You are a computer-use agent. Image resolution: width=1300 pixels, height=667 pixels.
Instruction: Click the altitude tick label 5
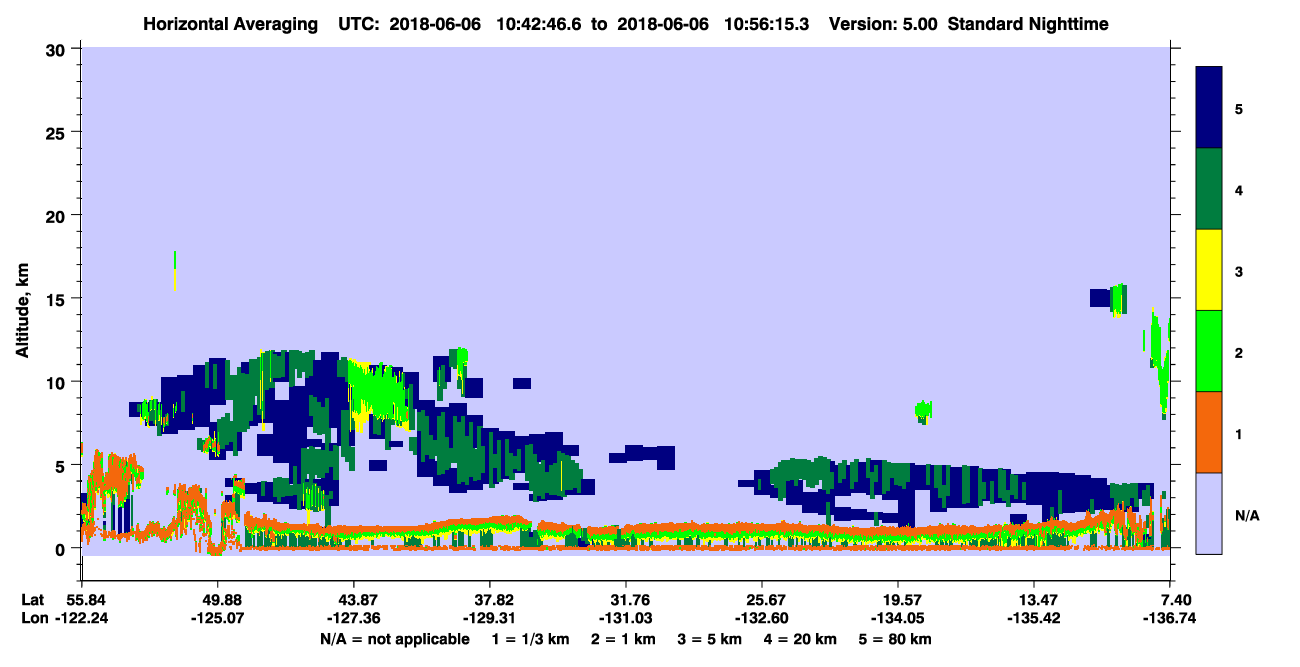(x=63, y=465)
